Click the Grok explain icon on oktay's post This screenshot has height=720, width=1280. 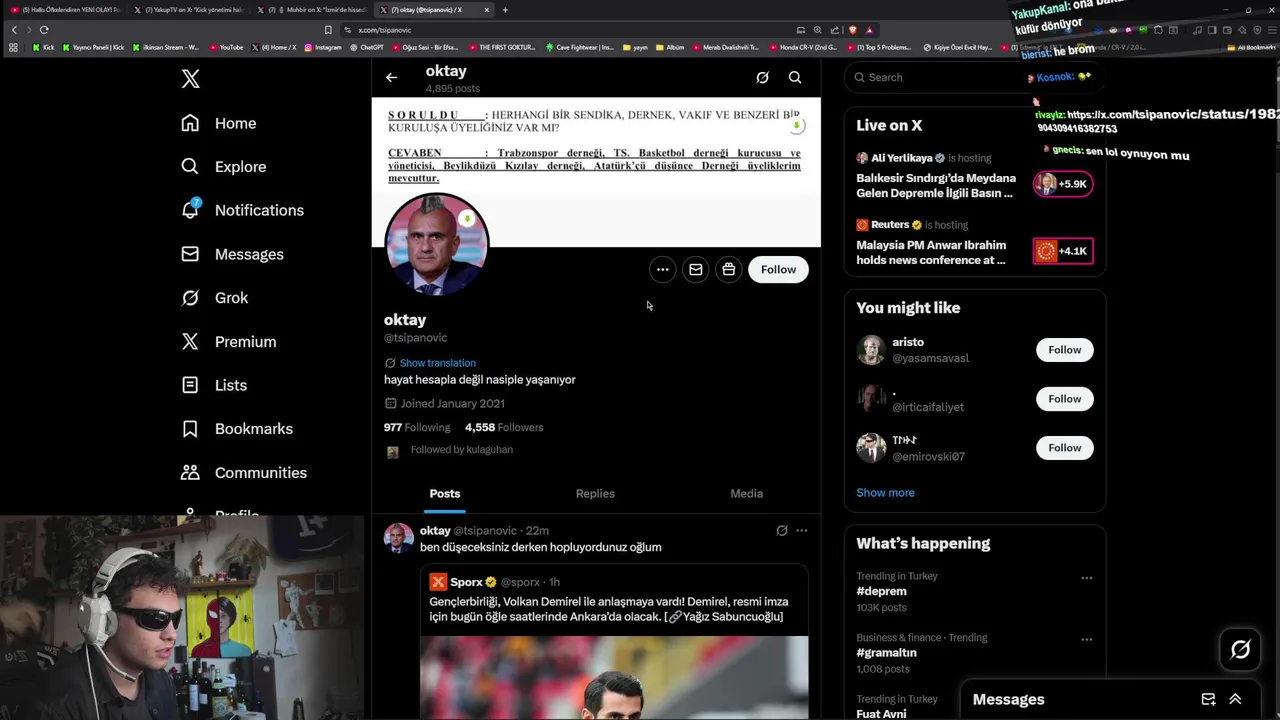point(782,531)
